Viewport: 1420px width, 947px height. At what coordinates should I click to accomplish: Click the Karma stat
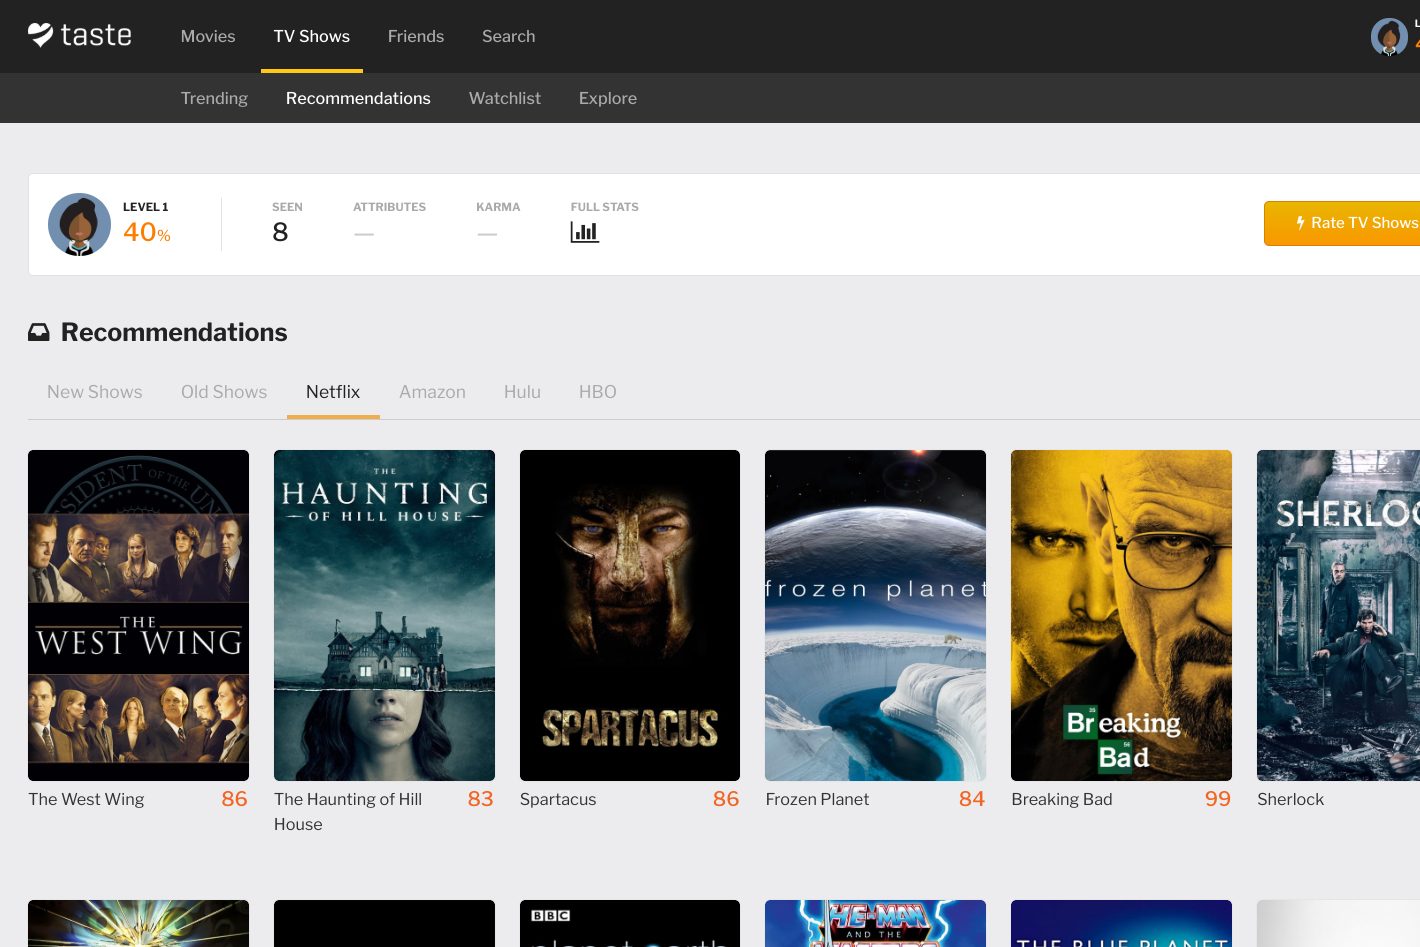point(498,222)
